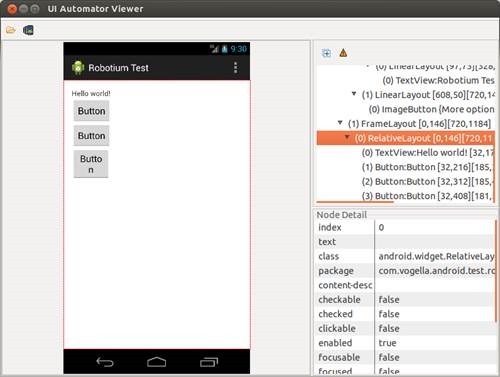This screenshot has height=377, width=500.
Task: Click the 'text' property name cell
Action: [x=344, y=242]
